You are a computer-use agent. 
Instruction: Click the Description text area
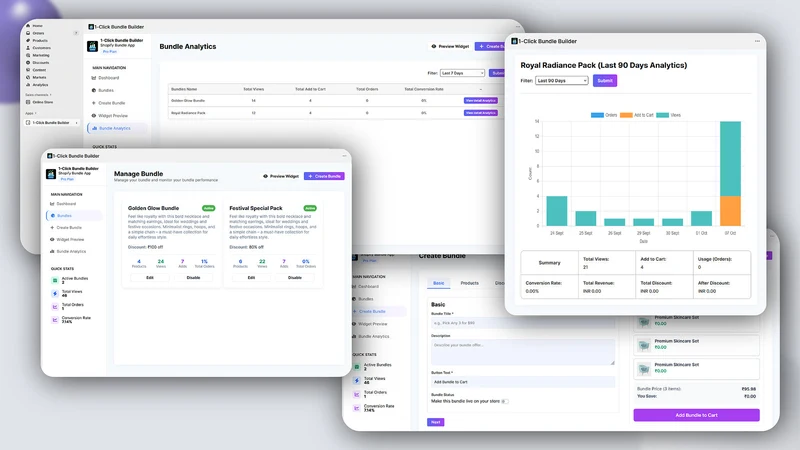(523, 352)
